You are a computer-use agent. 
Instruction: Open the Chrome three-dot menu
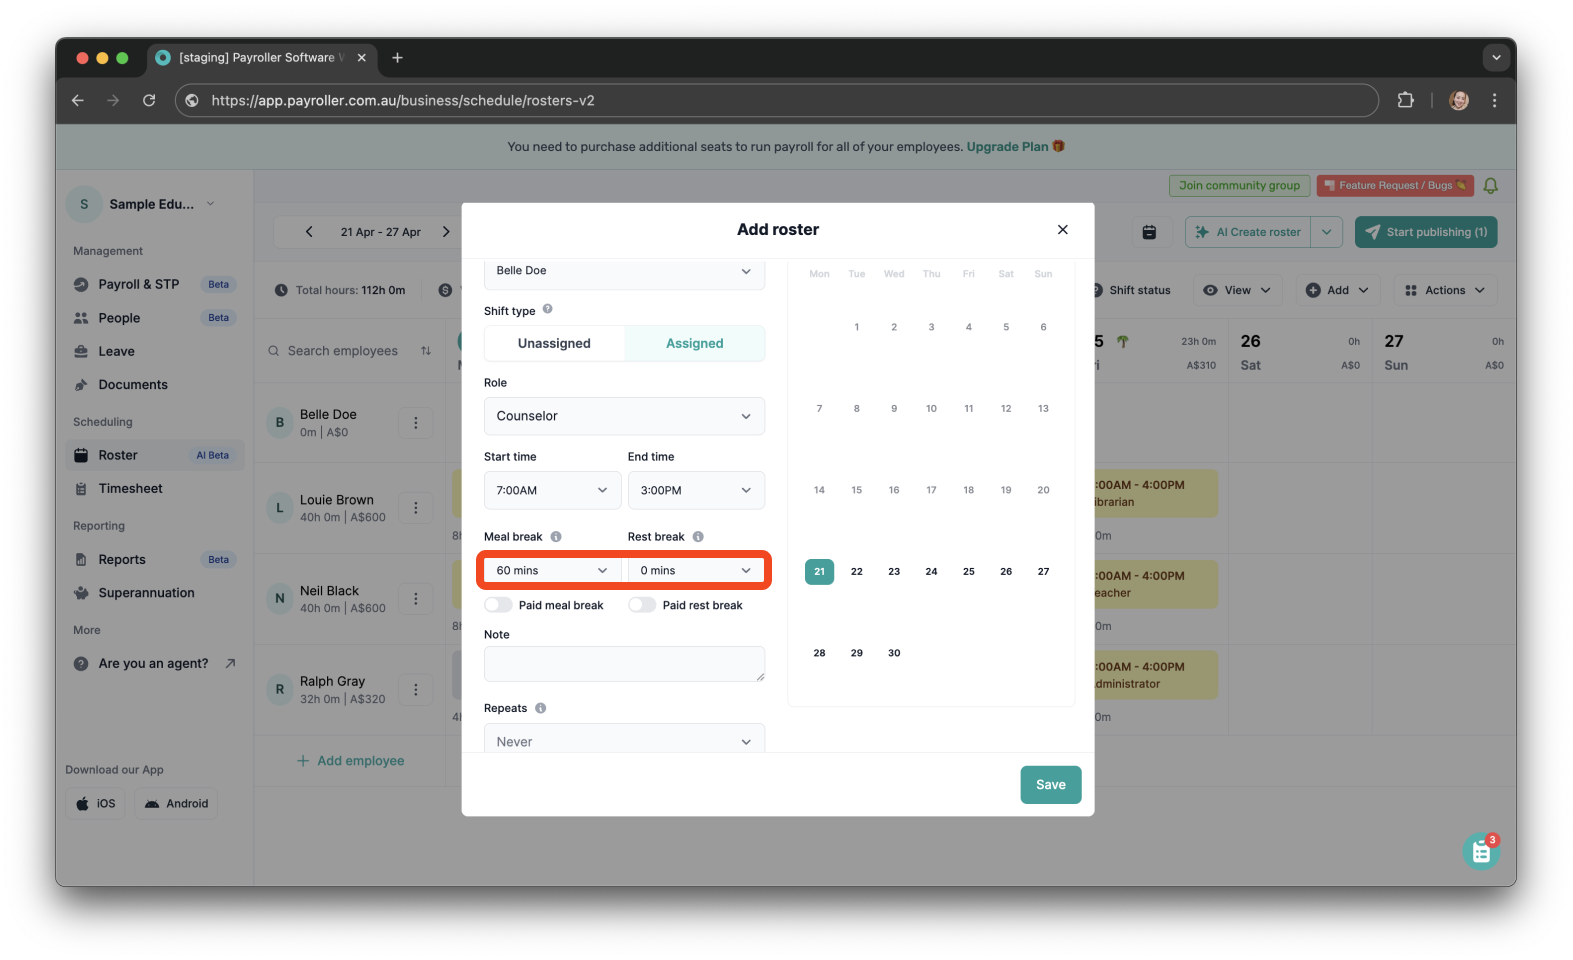pos(1494,100)
